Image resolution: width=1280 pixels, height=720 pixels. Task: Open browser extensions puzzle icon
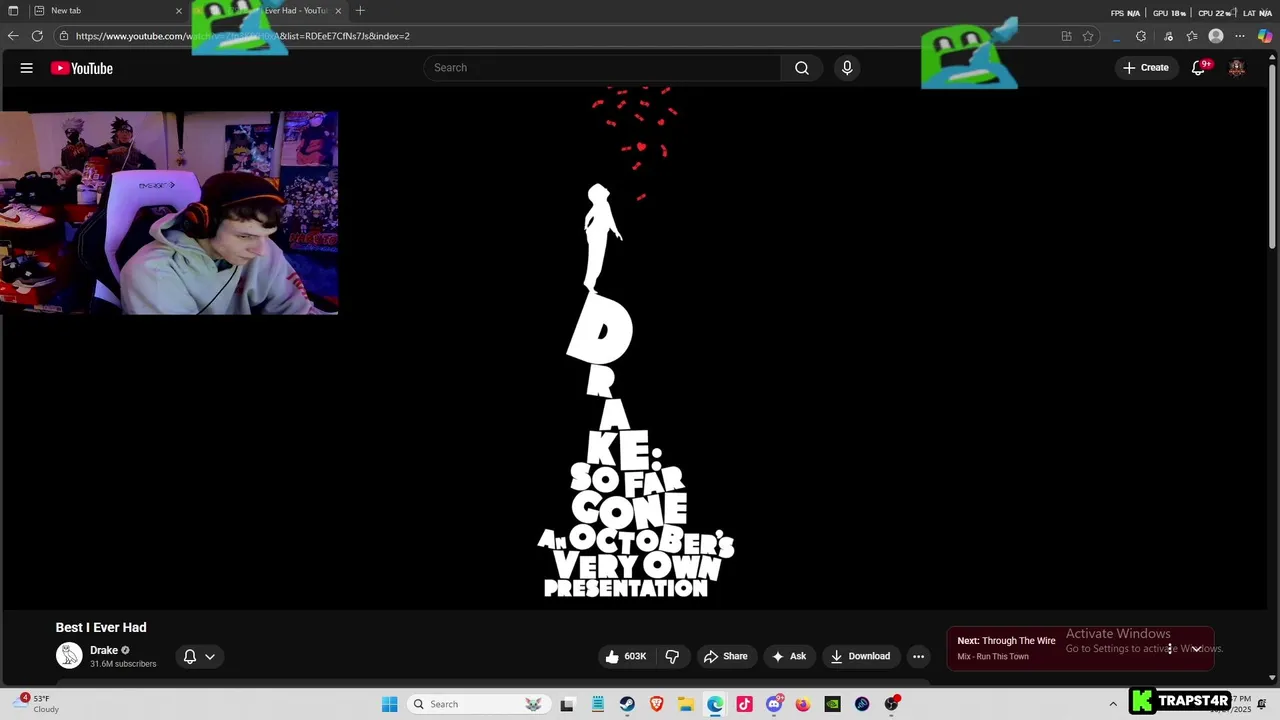[1141, 36]
